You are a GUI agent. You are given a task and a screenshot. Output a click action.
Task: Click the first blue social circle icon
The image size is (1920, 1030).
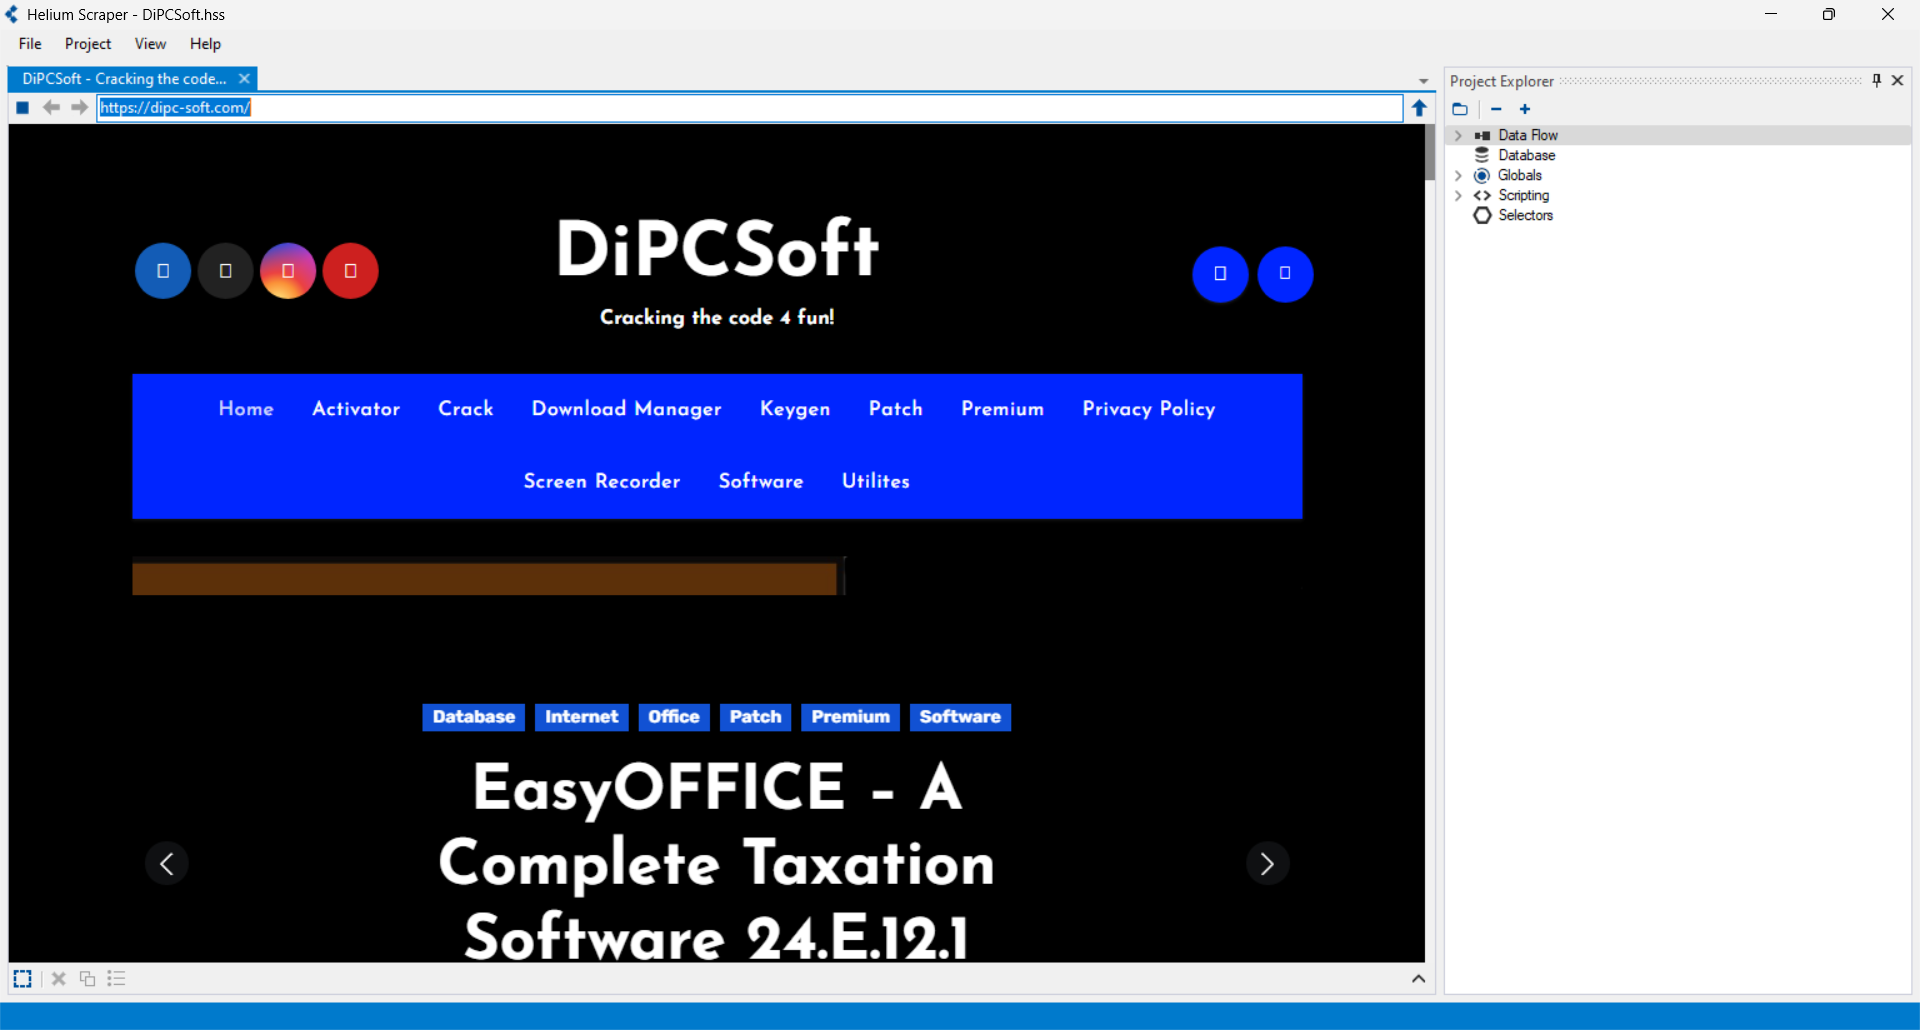point(163,271)
